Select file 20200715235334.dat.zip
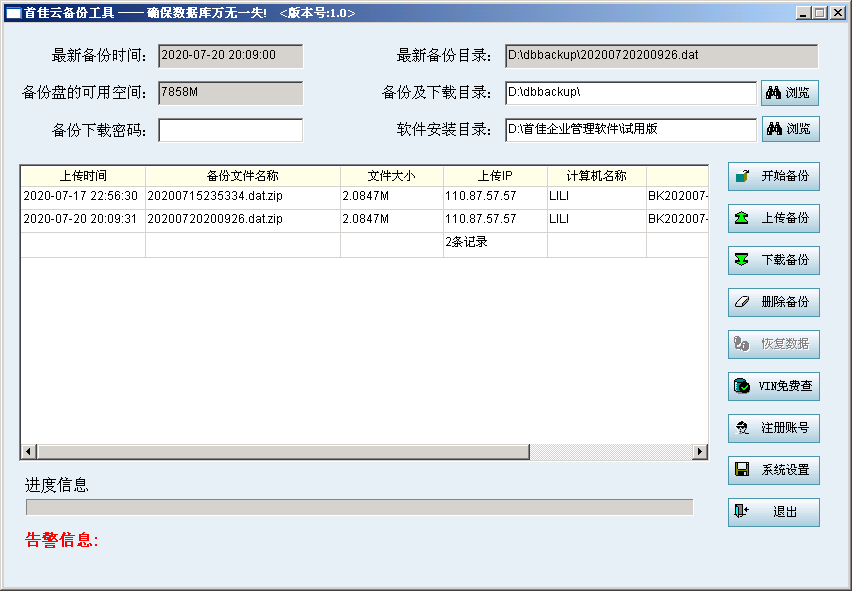This screenshot has height=591, width=852. (243, 197)
